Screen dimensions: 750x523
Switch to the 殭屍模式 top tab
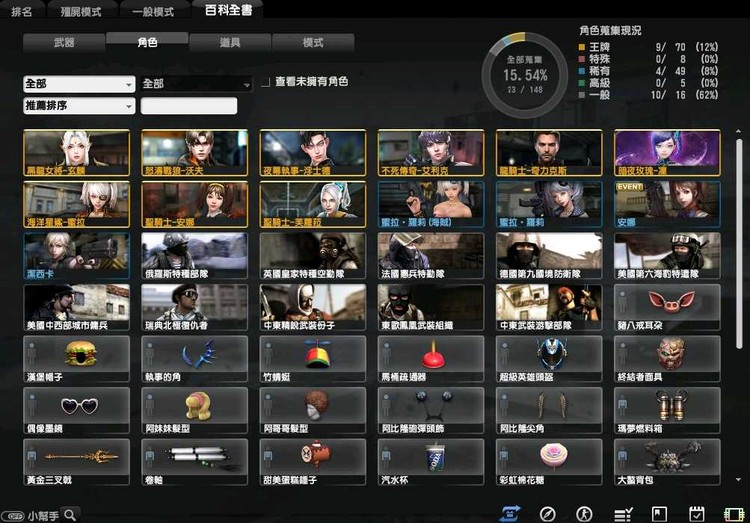81,11
